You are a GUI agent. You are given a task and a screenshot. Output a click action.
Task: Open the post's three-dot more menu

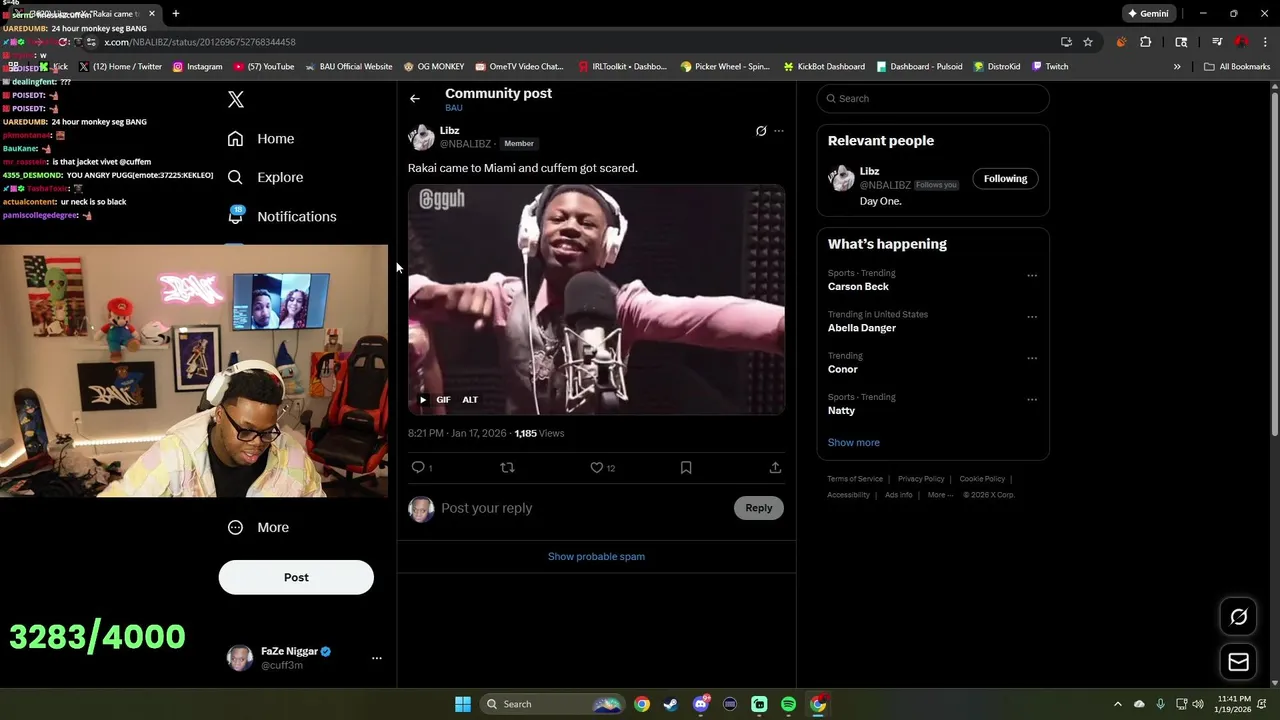point(779,131)
